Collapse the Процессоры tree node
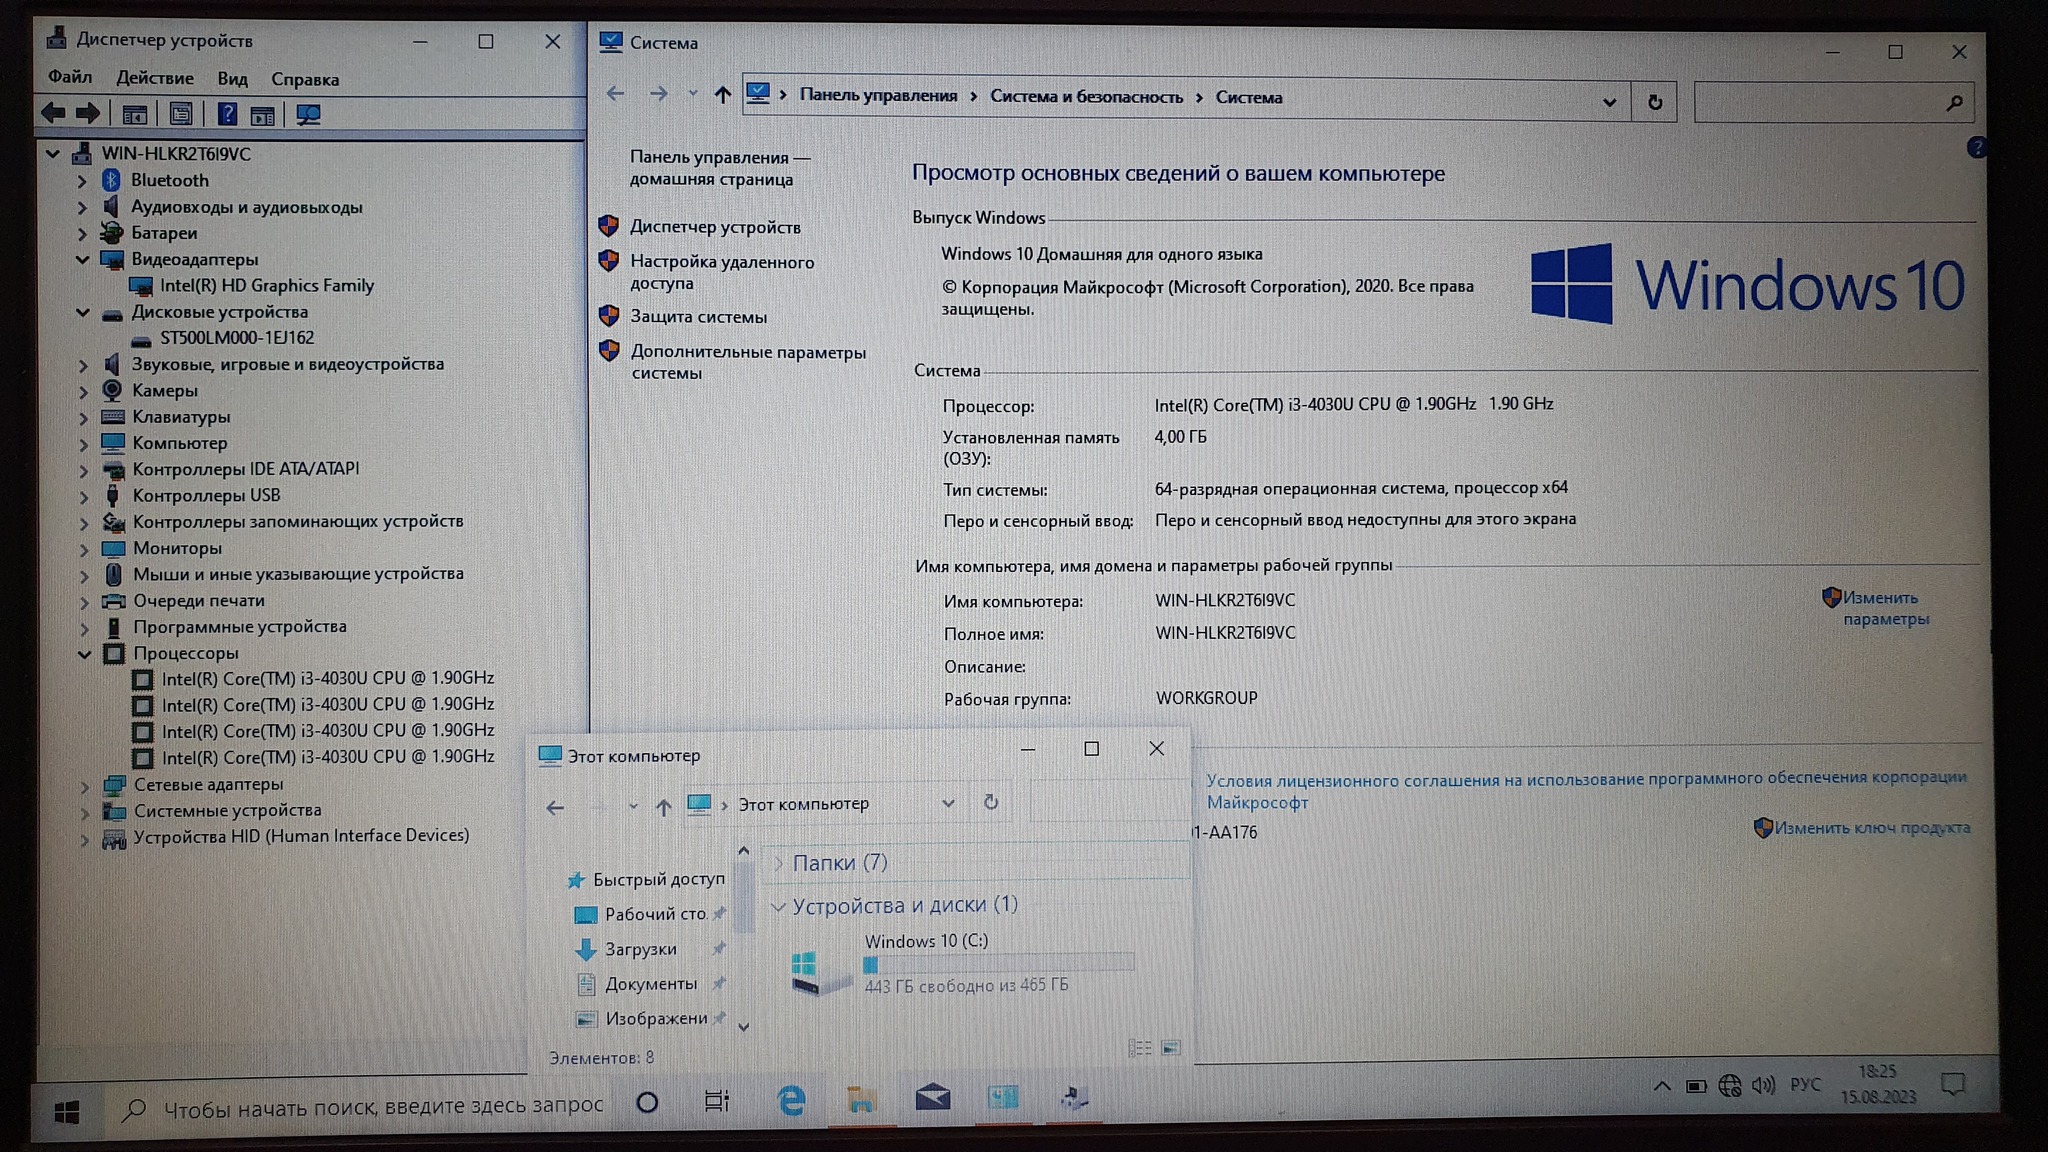The image size is (2048, 1152). coord(84,654)
